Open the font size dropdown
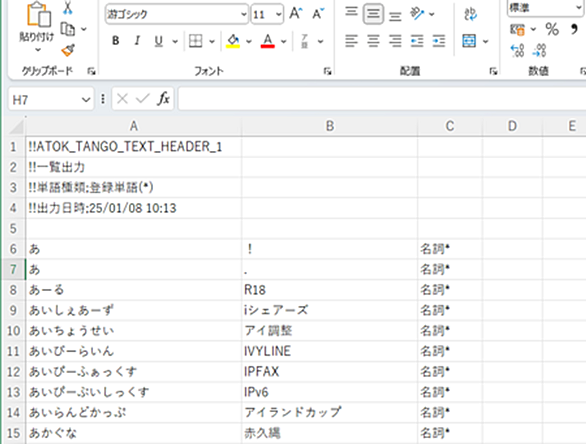Image resolution: width=586 pixels, height=444 pixels. (x=279, y=14)
